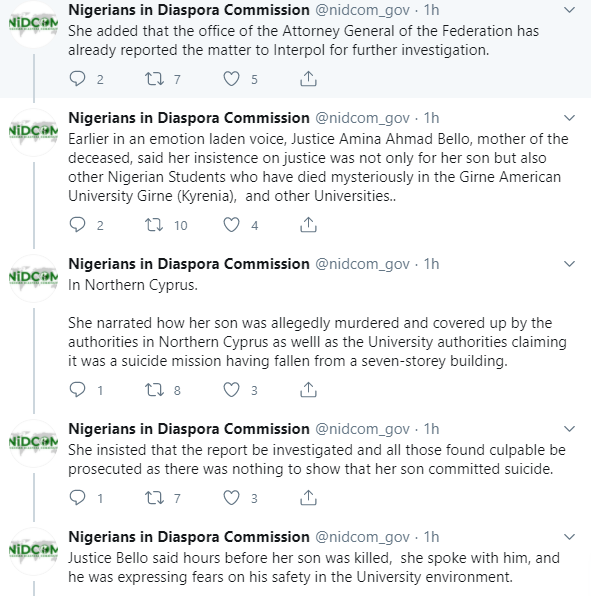Reply to the Northern Cyprus tweet
Image resolution: width=591 pixels, height=596 pixels.
tap(78, 390)
